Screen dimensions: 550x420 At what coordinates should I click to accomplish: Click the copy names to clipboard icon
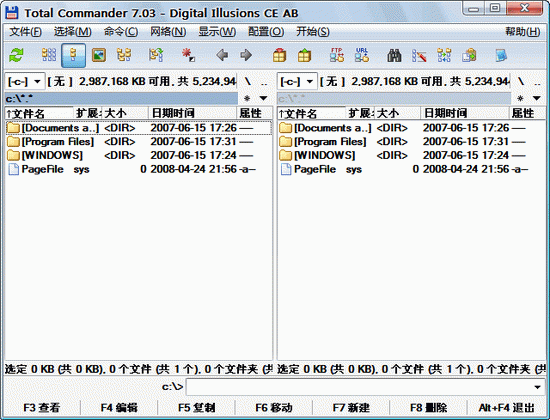(469, 55)
